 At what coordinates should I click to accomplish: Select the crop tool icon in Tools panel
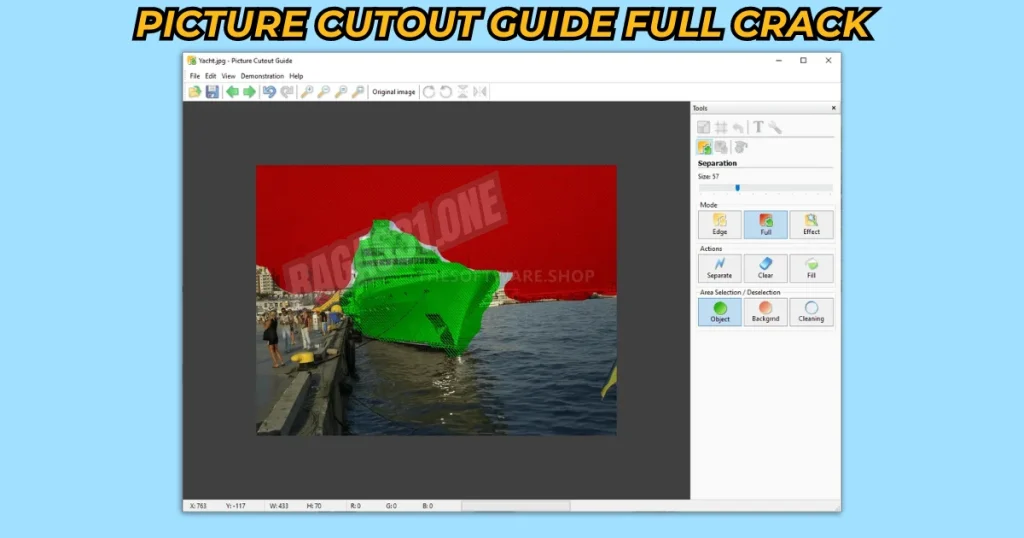(703, 127)
